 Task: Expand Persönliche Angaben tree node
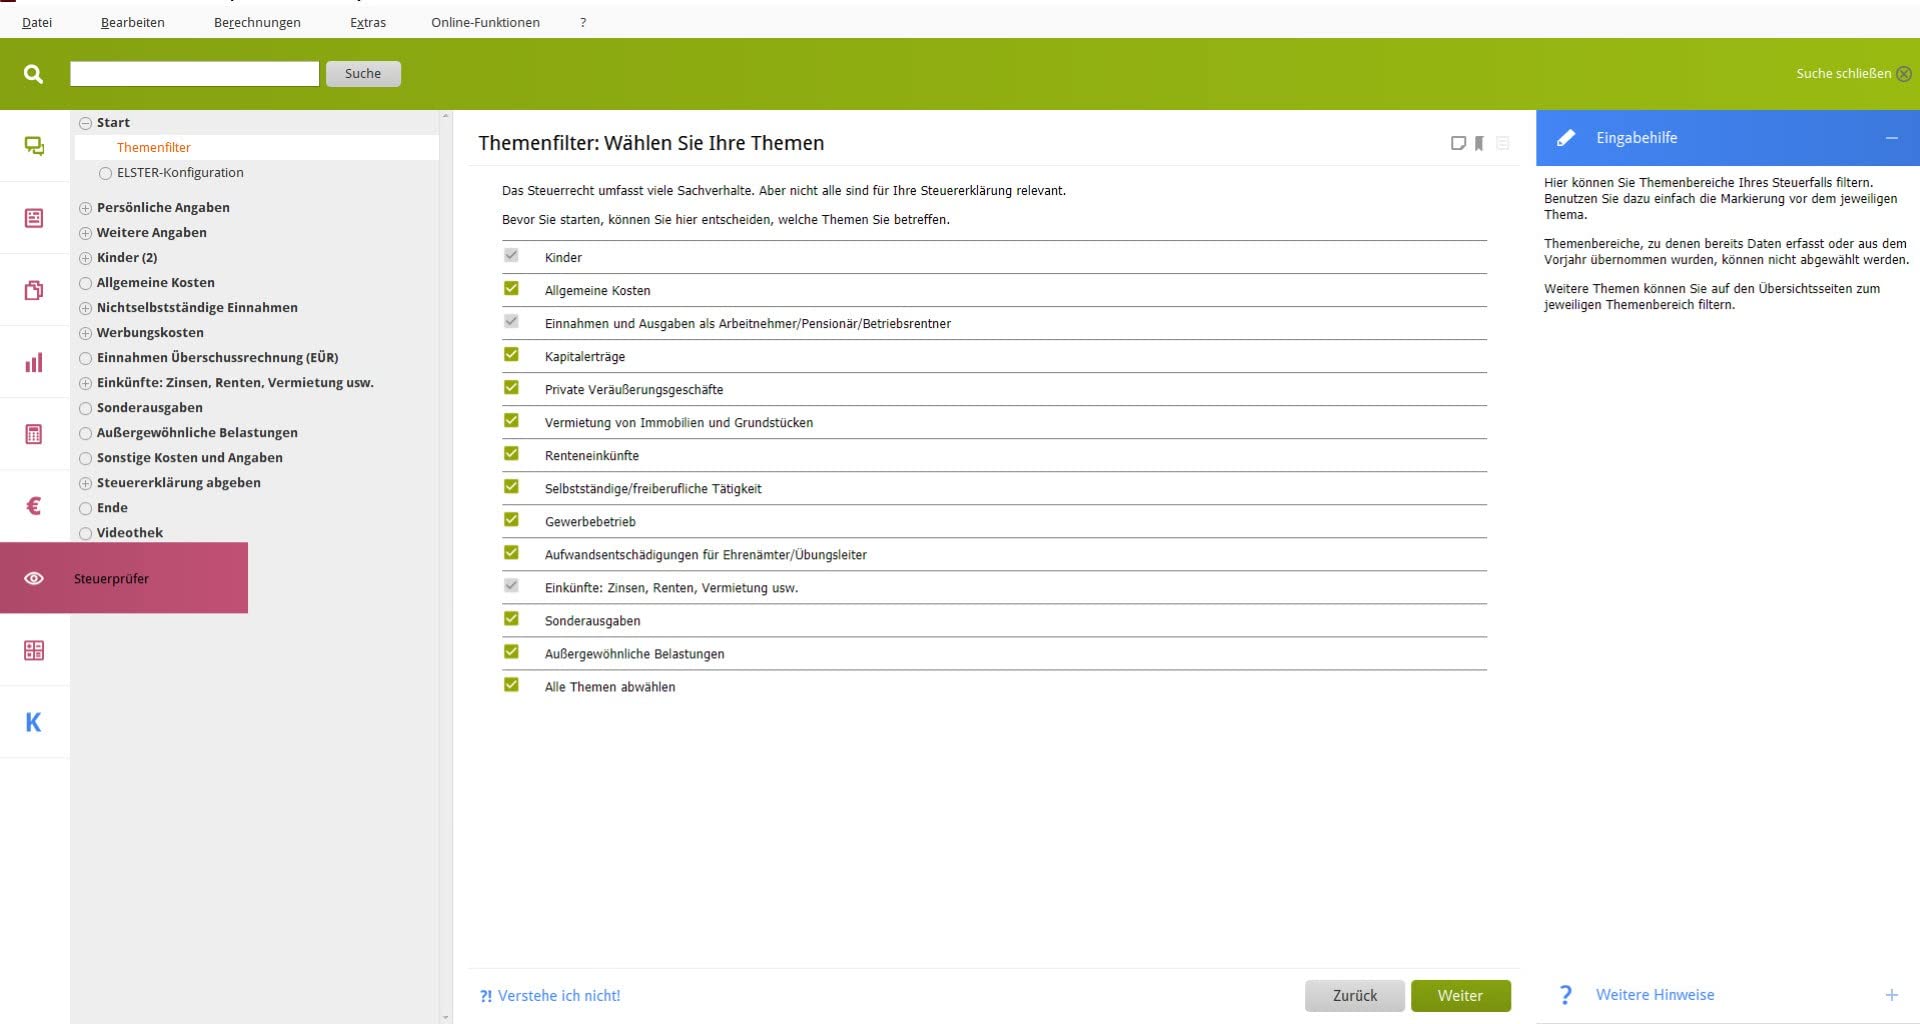(x=86, y=208)
